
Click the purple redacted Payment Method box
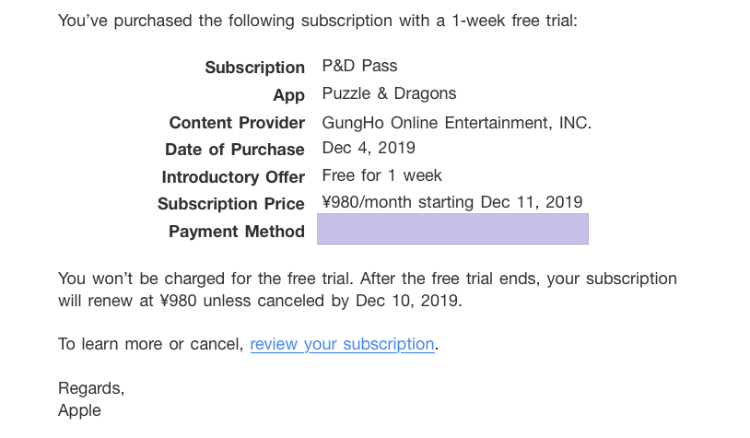[x=452, y=231]
